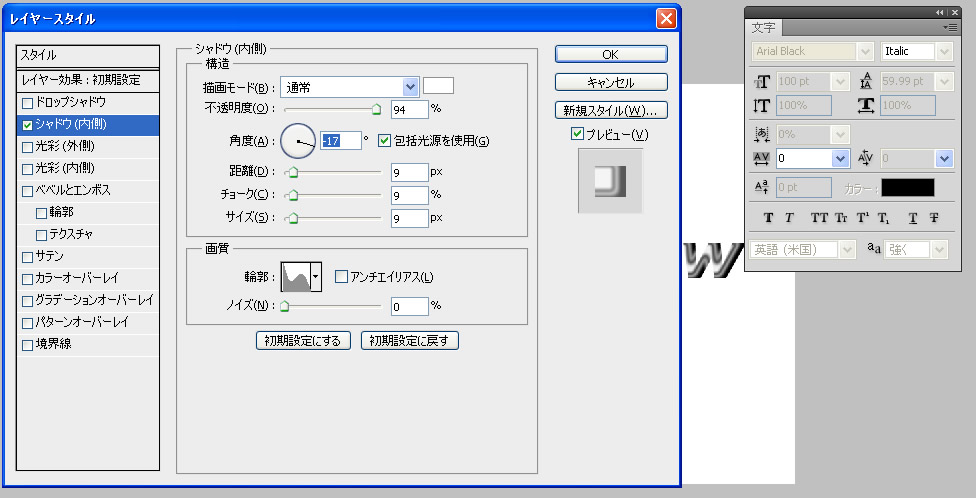Viewport: 976px width, 498px height.
Task: Apply the Small Caps Tr style
Action: (841, 218)
